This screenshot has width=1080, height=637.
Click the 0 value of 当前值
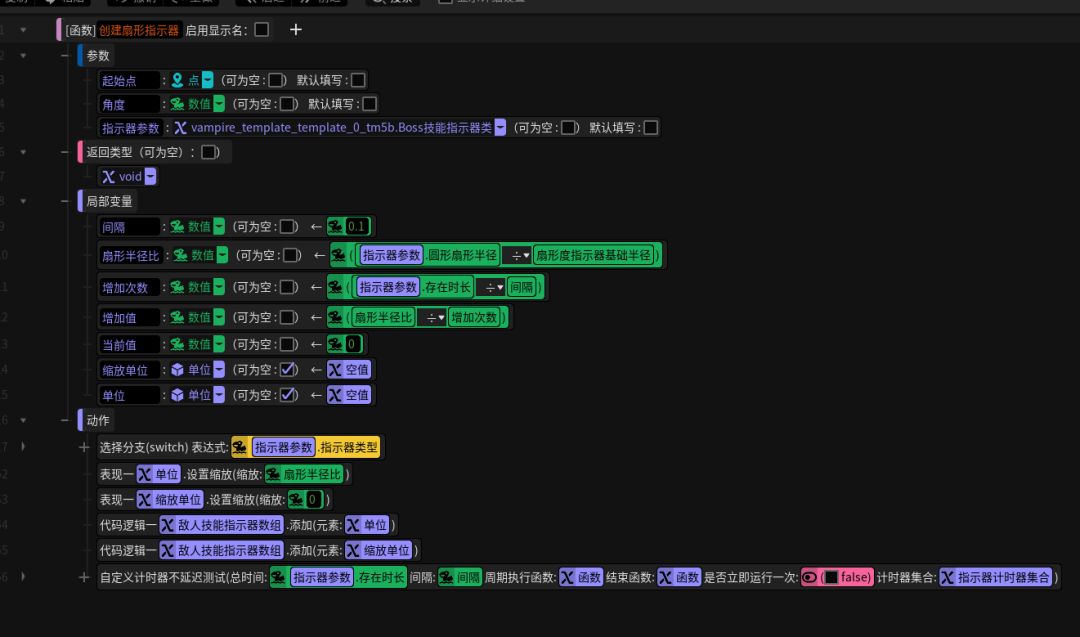point(352,344)
